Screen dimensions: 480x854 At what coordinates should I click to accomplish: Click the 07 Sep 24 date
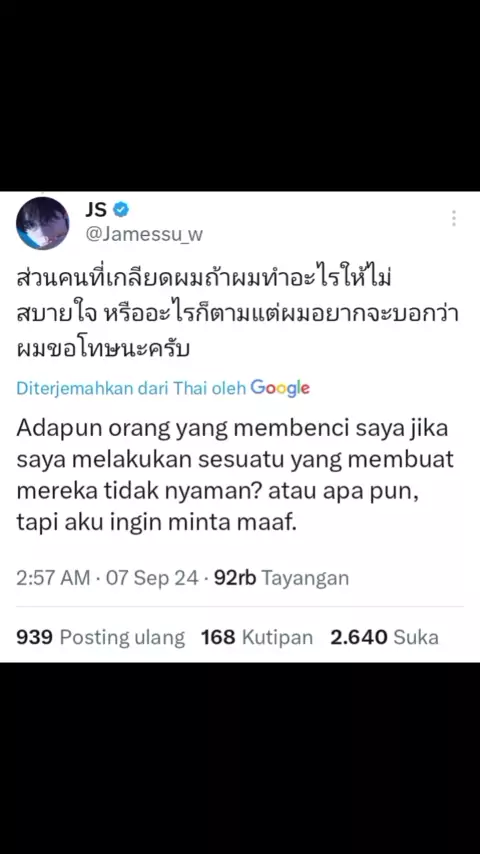[152, 578]
